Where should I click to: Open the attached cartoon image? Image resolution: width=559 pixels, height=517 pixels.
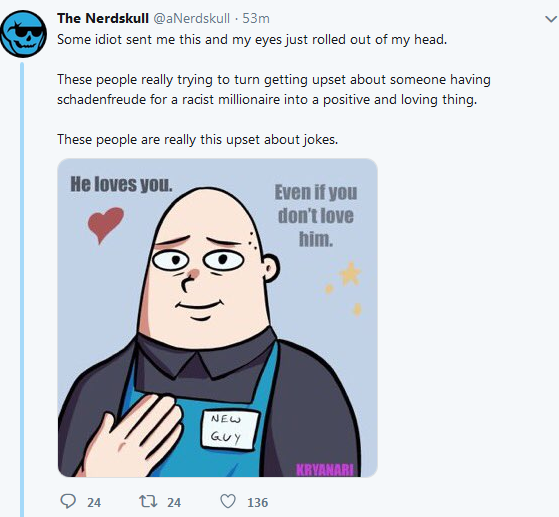[217, 318]
